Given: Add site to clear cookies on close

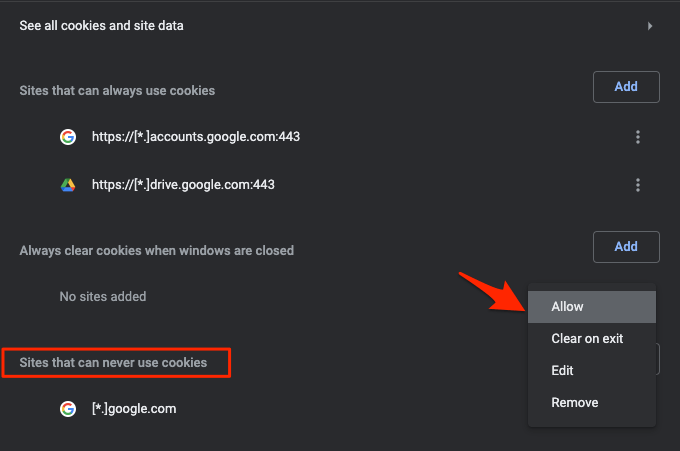Looking at the screenshot, I should tap(626, 246).
